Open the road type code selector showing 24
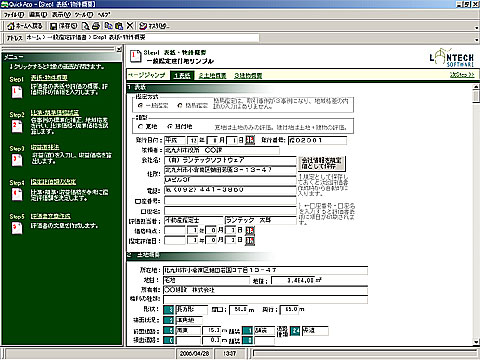The width and height of the screenshot is (480, 360). pos(295,331)
